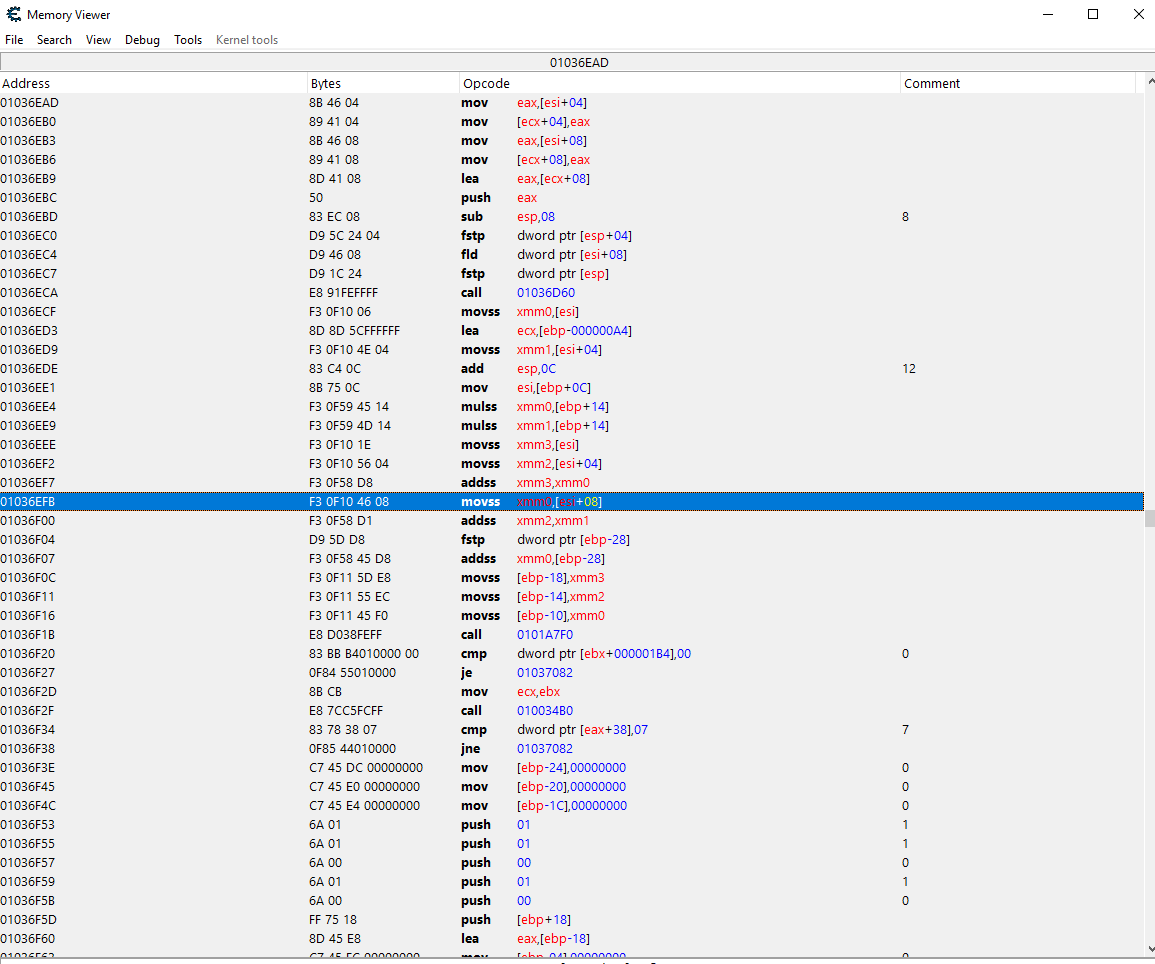Open the File menu
Viewport: 1155px width, 964px height.
(x=14, y=40)
